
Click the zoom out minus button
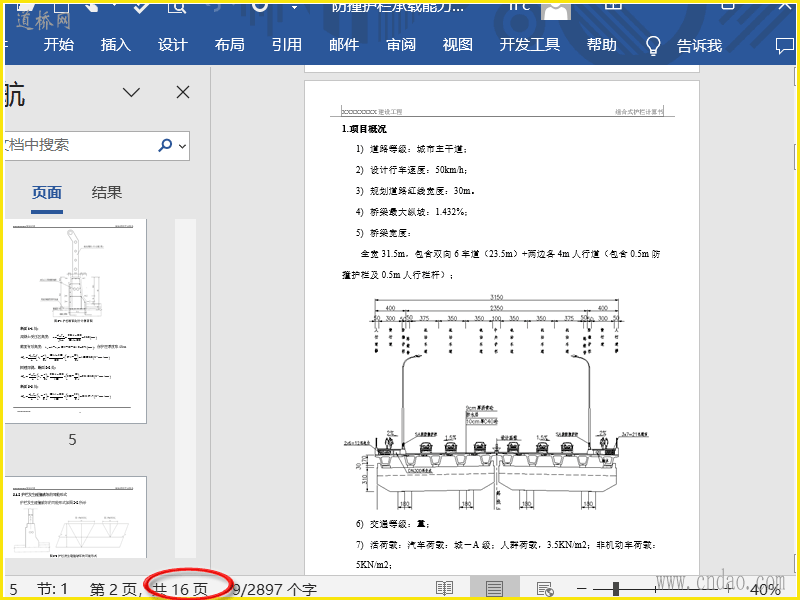(582, 589)
